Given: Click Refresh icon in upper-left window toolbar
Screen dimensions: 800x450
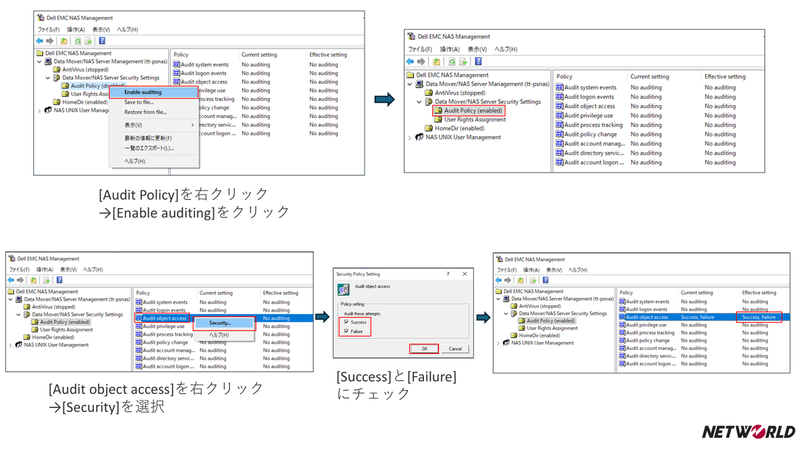Looking at the screenshot, I should (x=78, y=41).
